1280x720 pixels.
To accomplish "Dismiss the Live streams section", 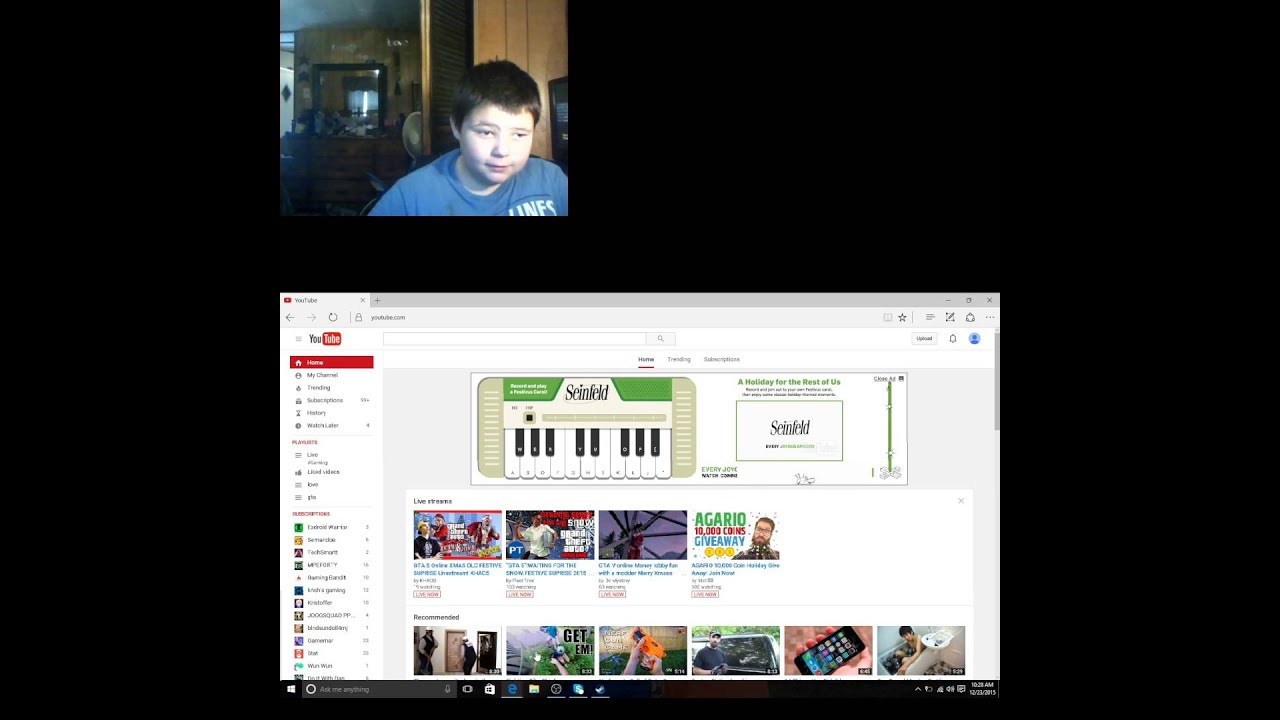I will coord(961,501).
